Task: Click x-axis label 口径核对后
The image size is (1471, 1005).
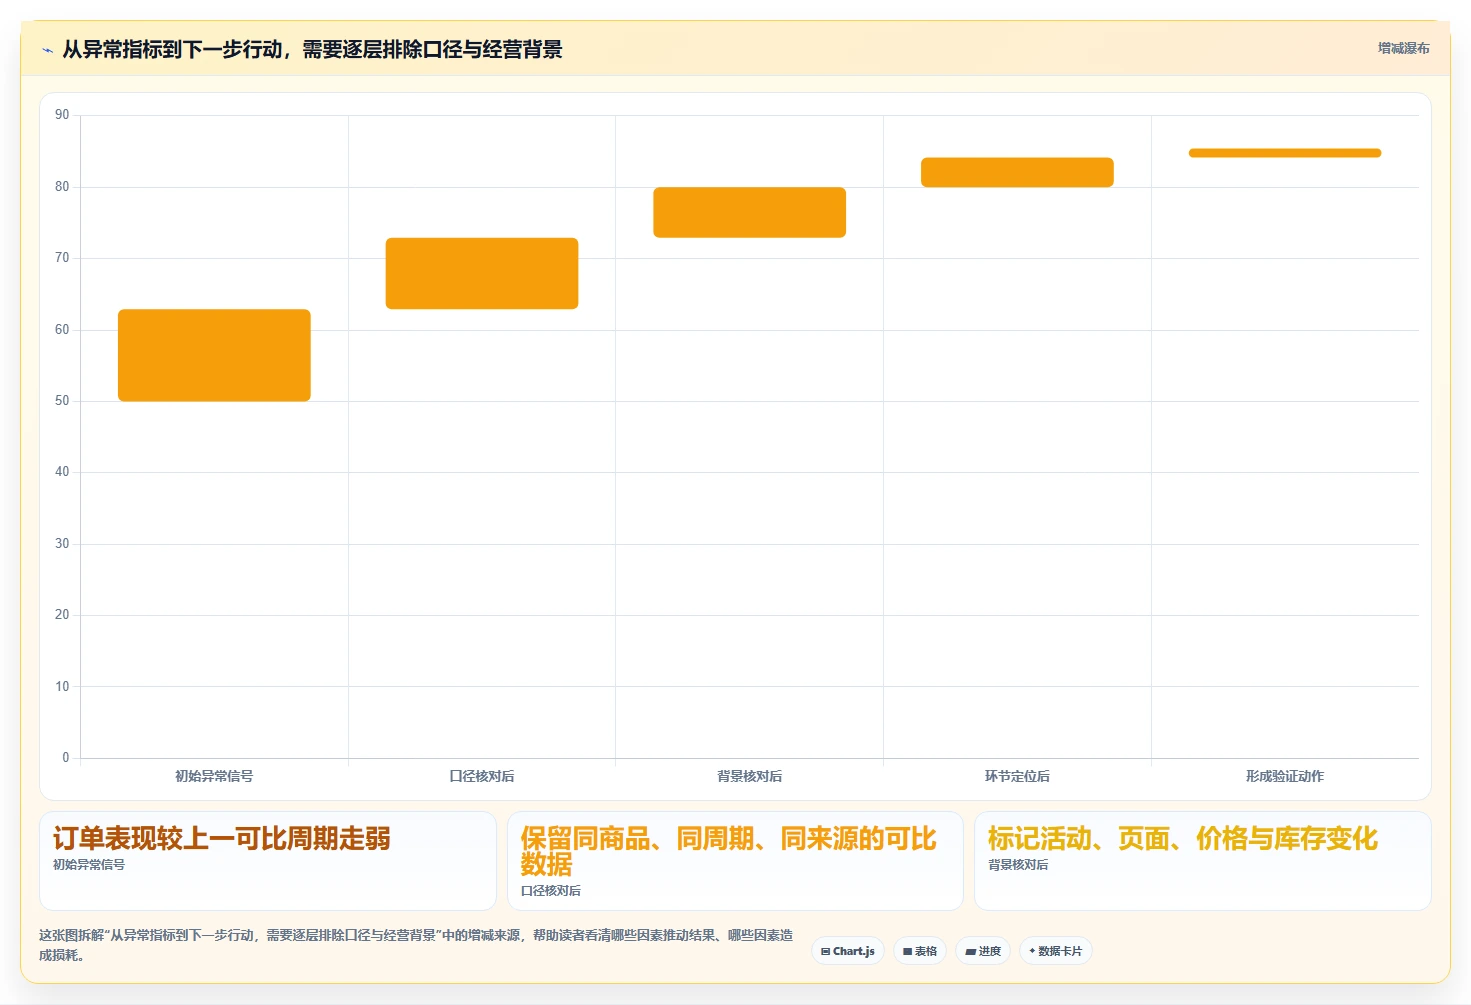Action: [x=482, y=776]
